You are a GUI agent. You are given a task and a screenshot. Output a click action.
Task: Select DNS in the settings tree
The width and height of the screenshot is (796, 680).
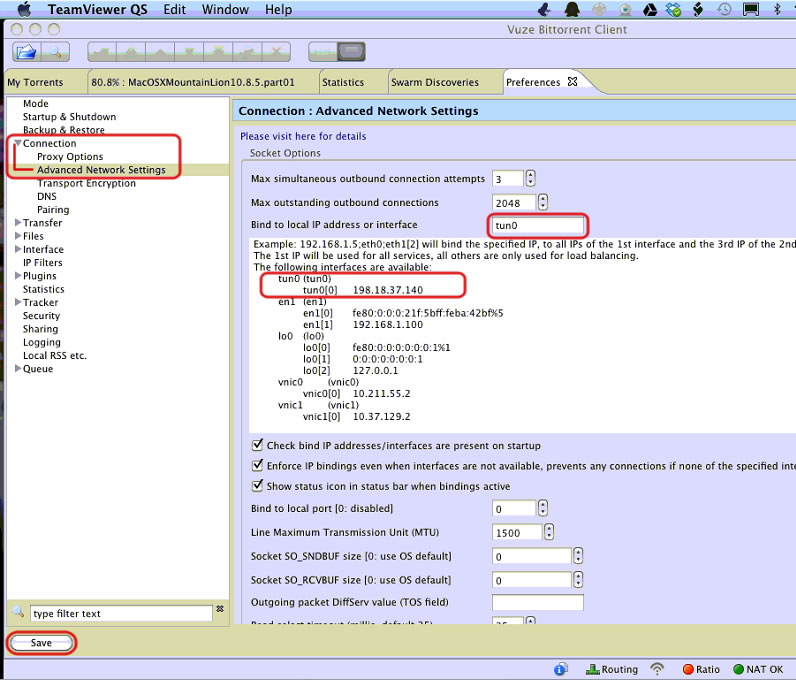[x=47, y=196]
